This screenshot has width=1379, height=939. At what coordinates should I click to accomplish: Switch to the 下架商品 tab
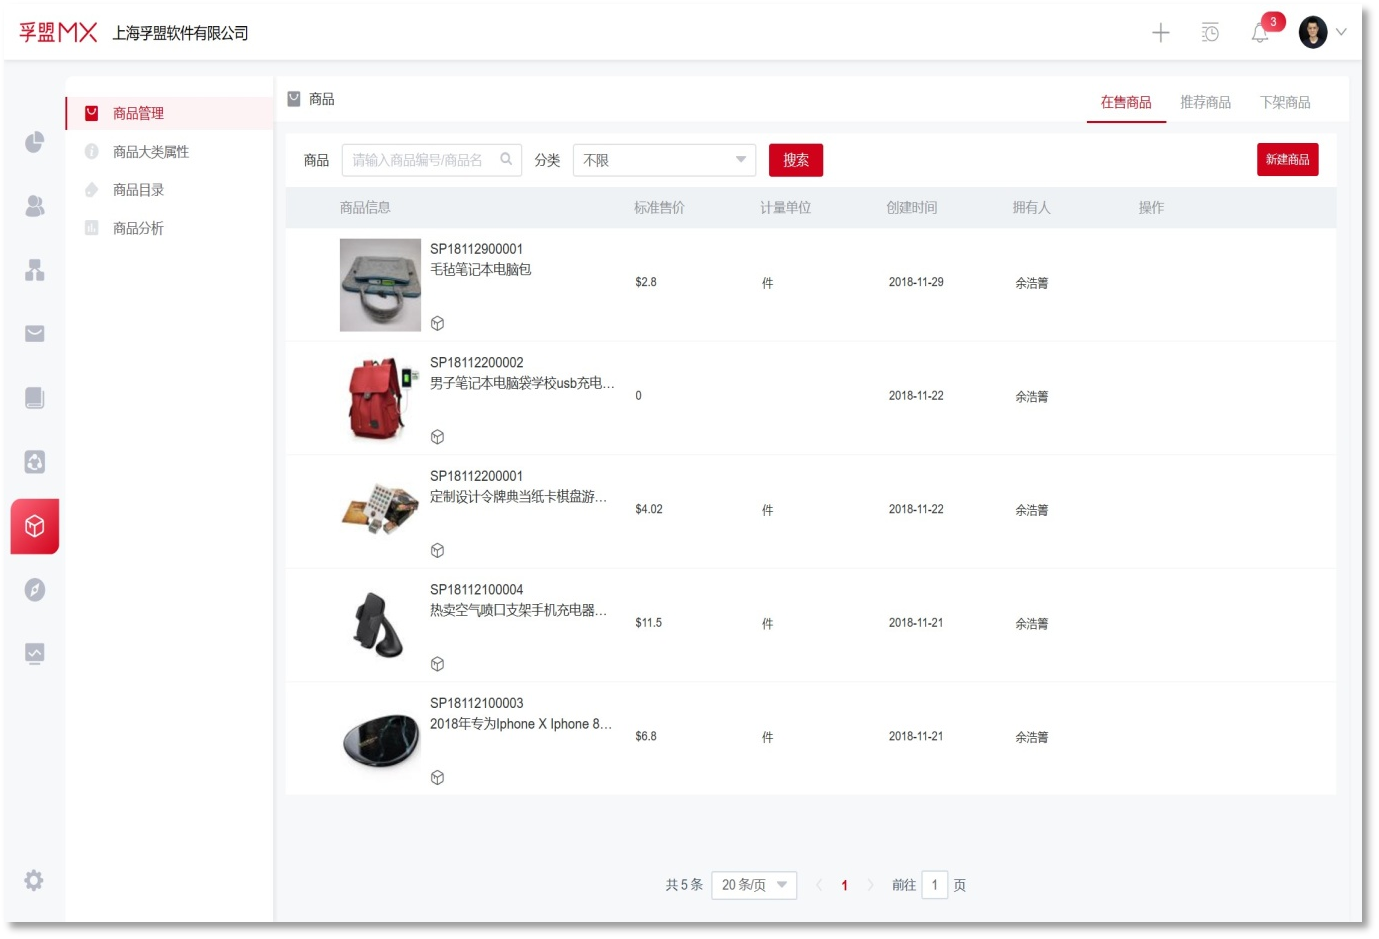1285,102
